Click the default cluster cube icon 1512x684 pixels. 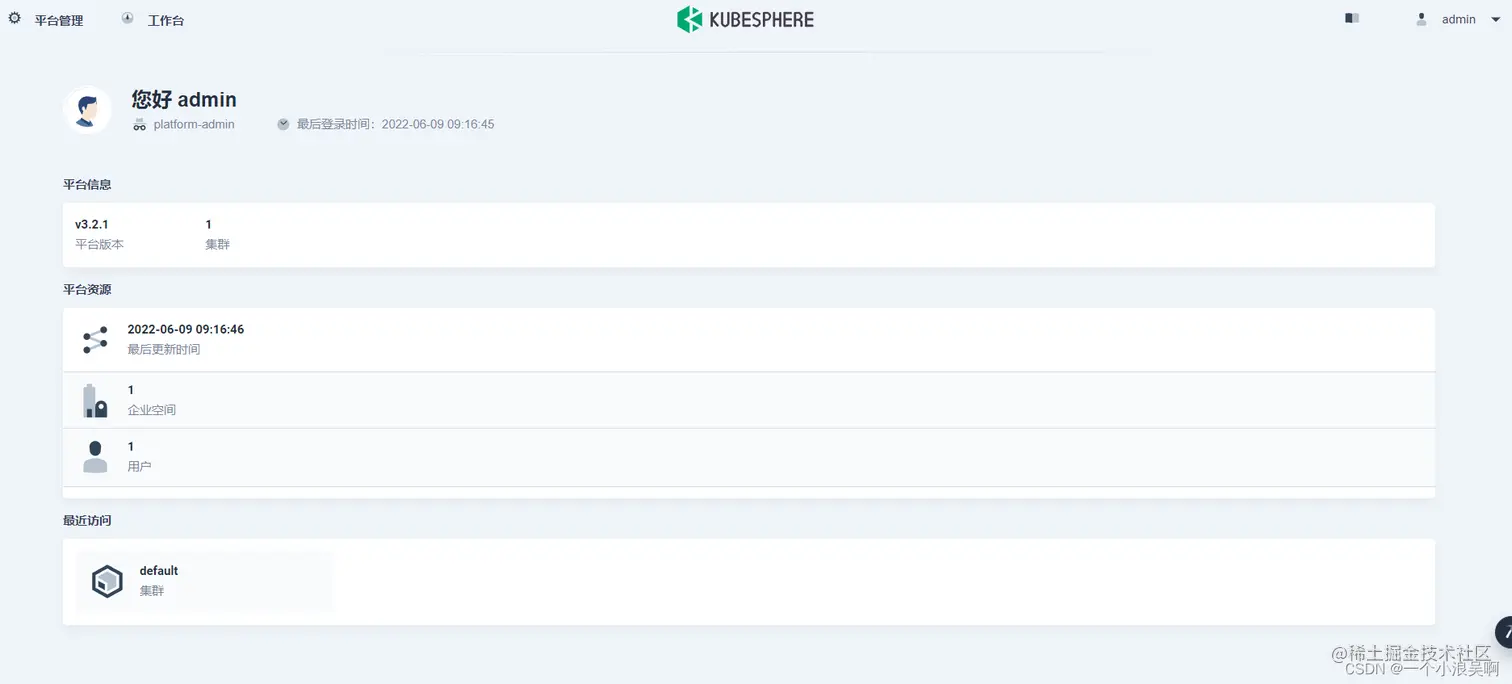pyautogui.click(x=107, y=581)
